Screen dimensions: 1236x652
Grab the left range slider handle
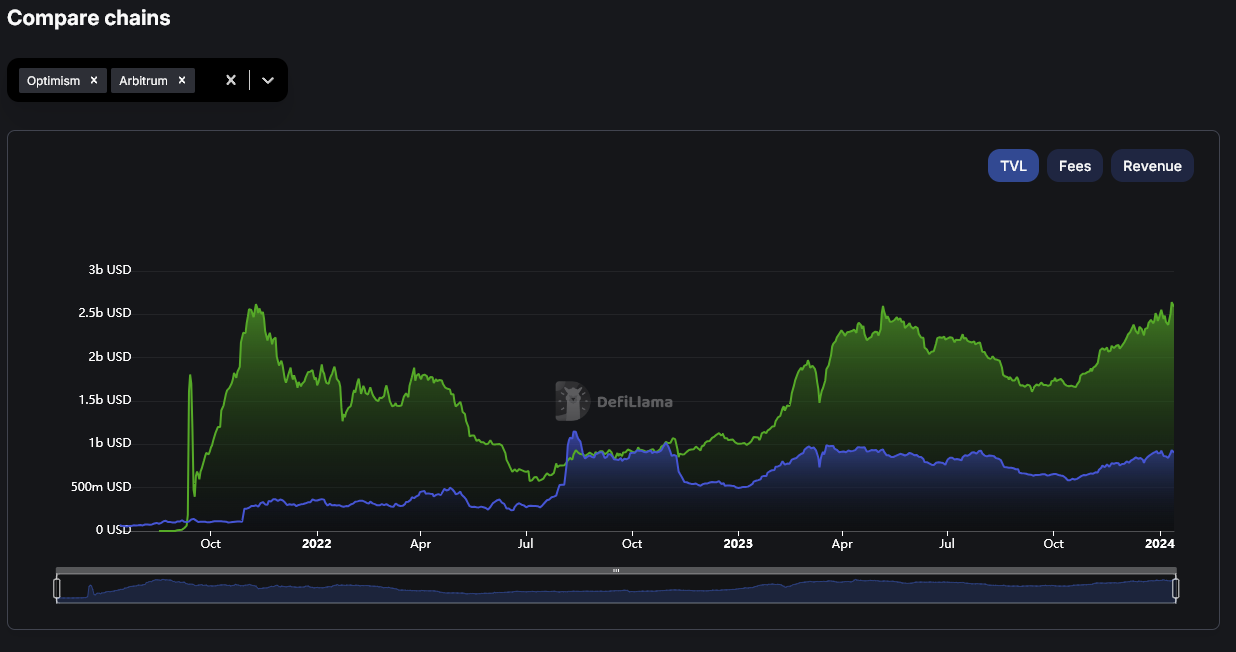click(x=57, y=589)
